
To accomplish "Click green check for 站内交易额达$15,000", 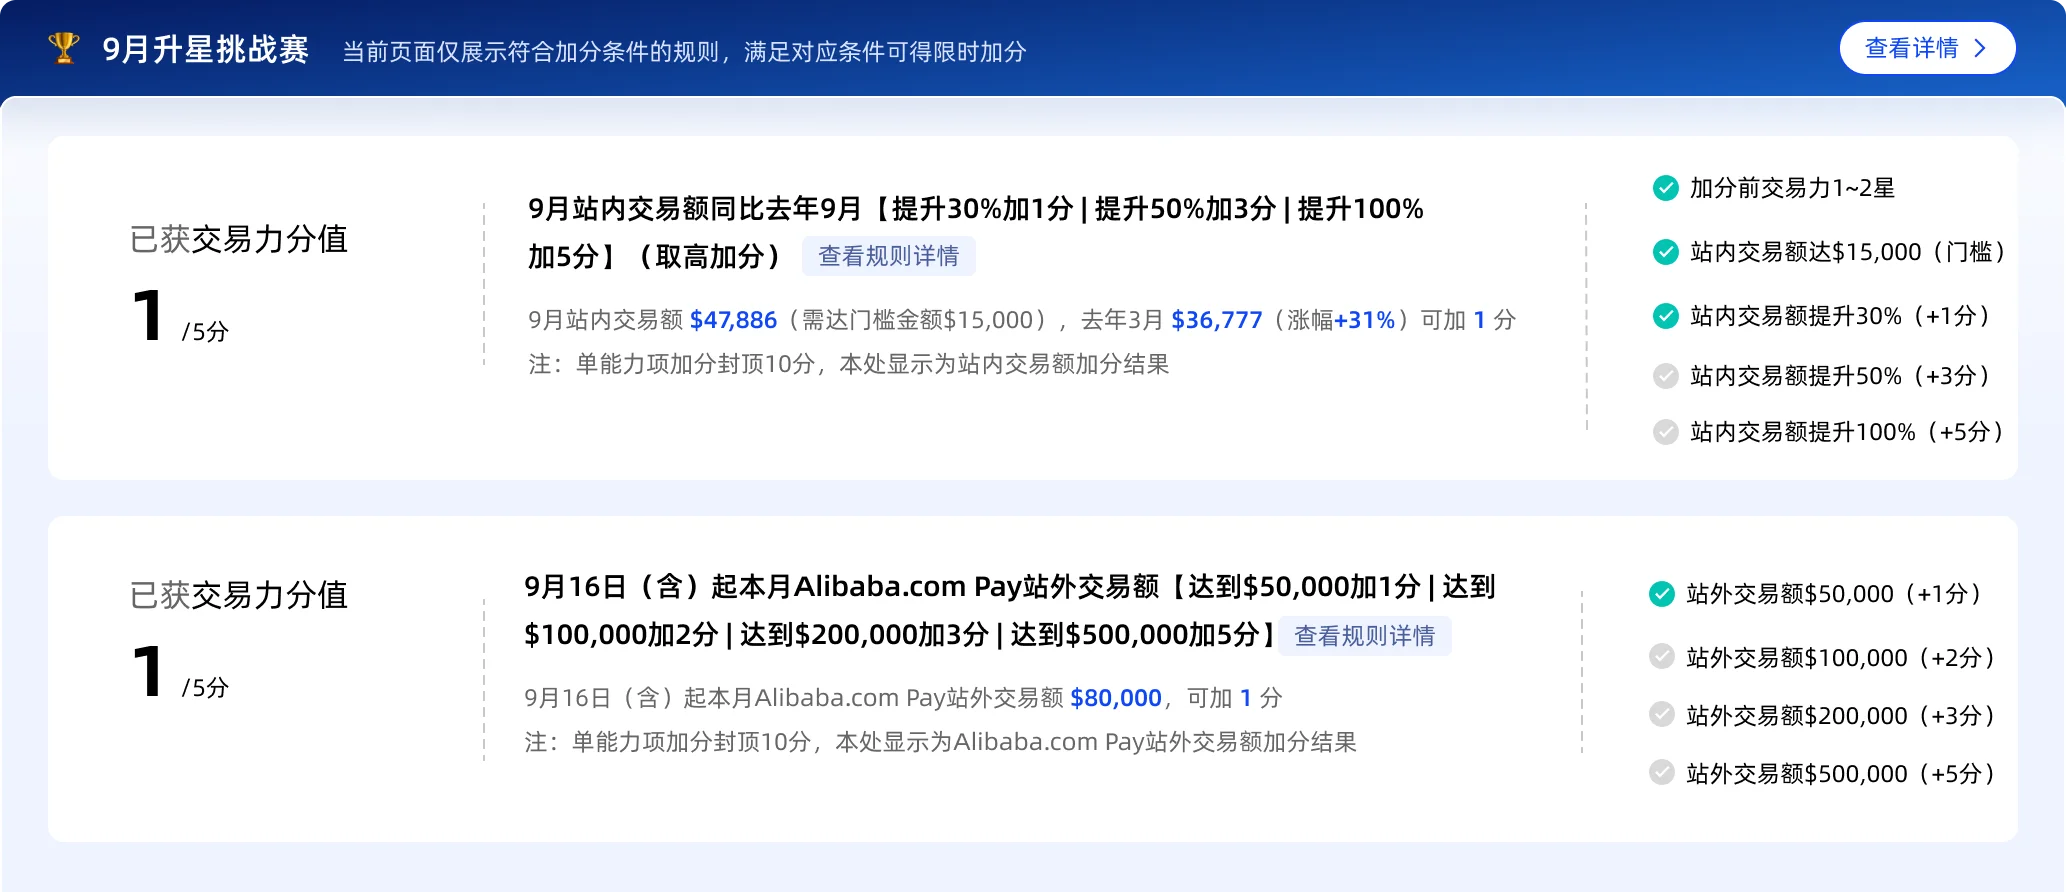I will click(1665, 252).
